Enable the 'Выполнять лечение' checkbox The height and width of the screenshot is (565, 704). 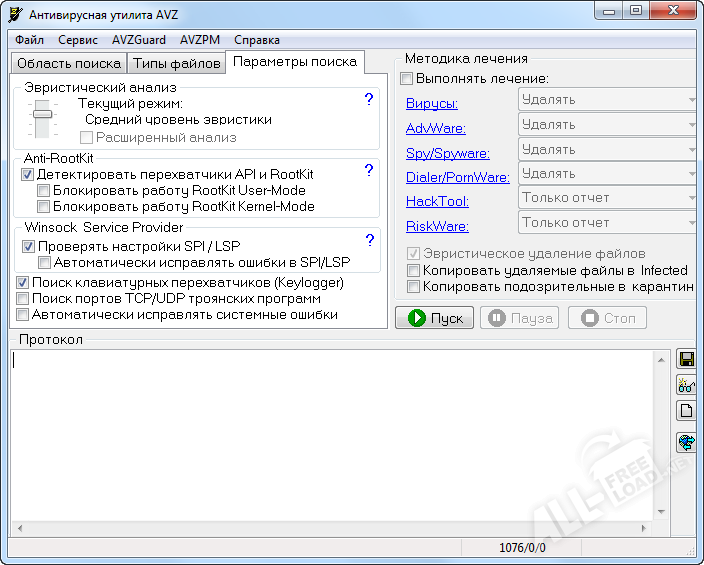[407, 79]
